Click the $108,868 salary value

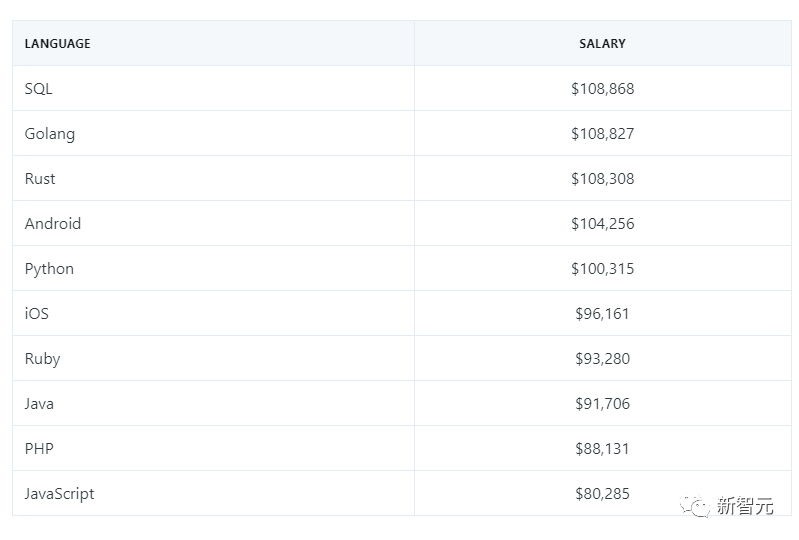(x=602, y=89)
